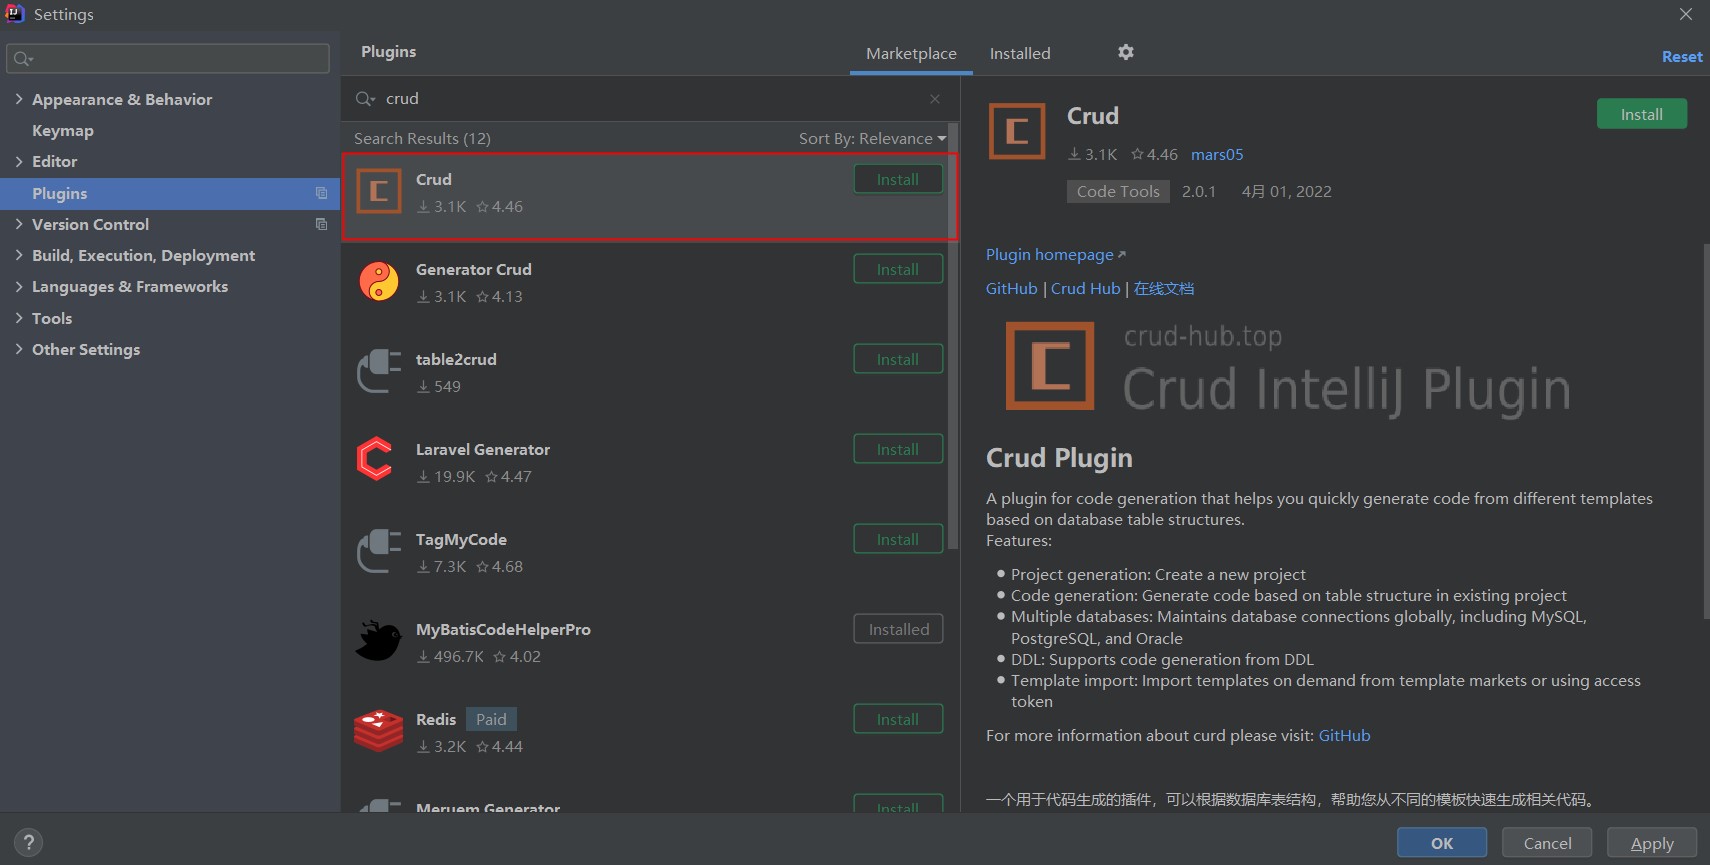Install the table2crud plugin
The width and height of the screenshot is (1710, 865).
pos(898,359)
